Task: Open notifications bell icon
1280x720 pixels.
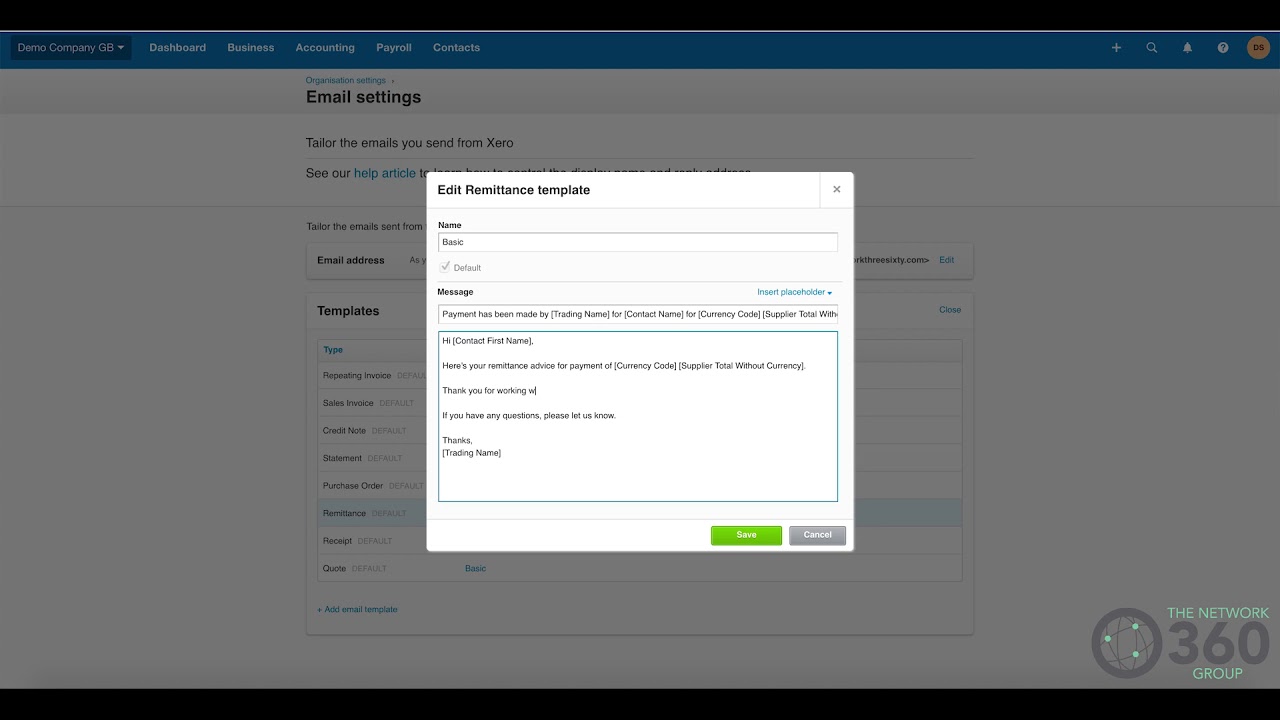Action: pyautogui.click(x=1187, y=47)
